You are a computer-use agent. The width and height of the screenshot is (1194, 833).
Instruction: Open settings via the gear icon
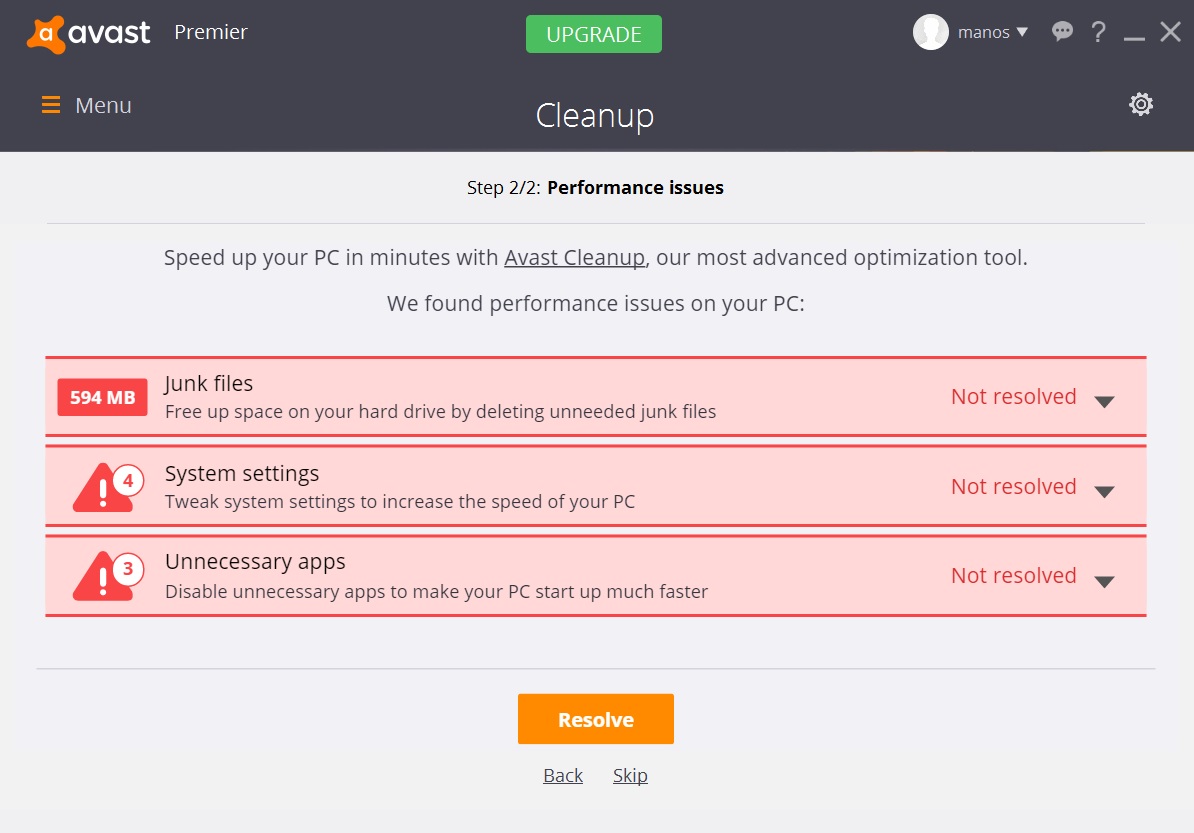click(x=1141, y=105)
